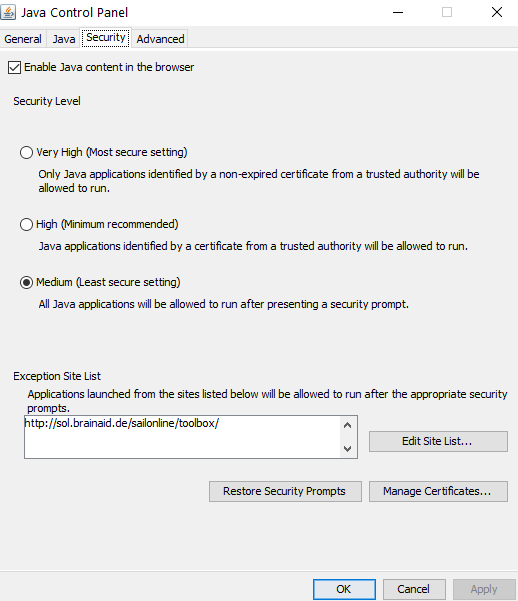The image size is (518, 601).
Task: Select Very High security level
Action: point(26,153)
